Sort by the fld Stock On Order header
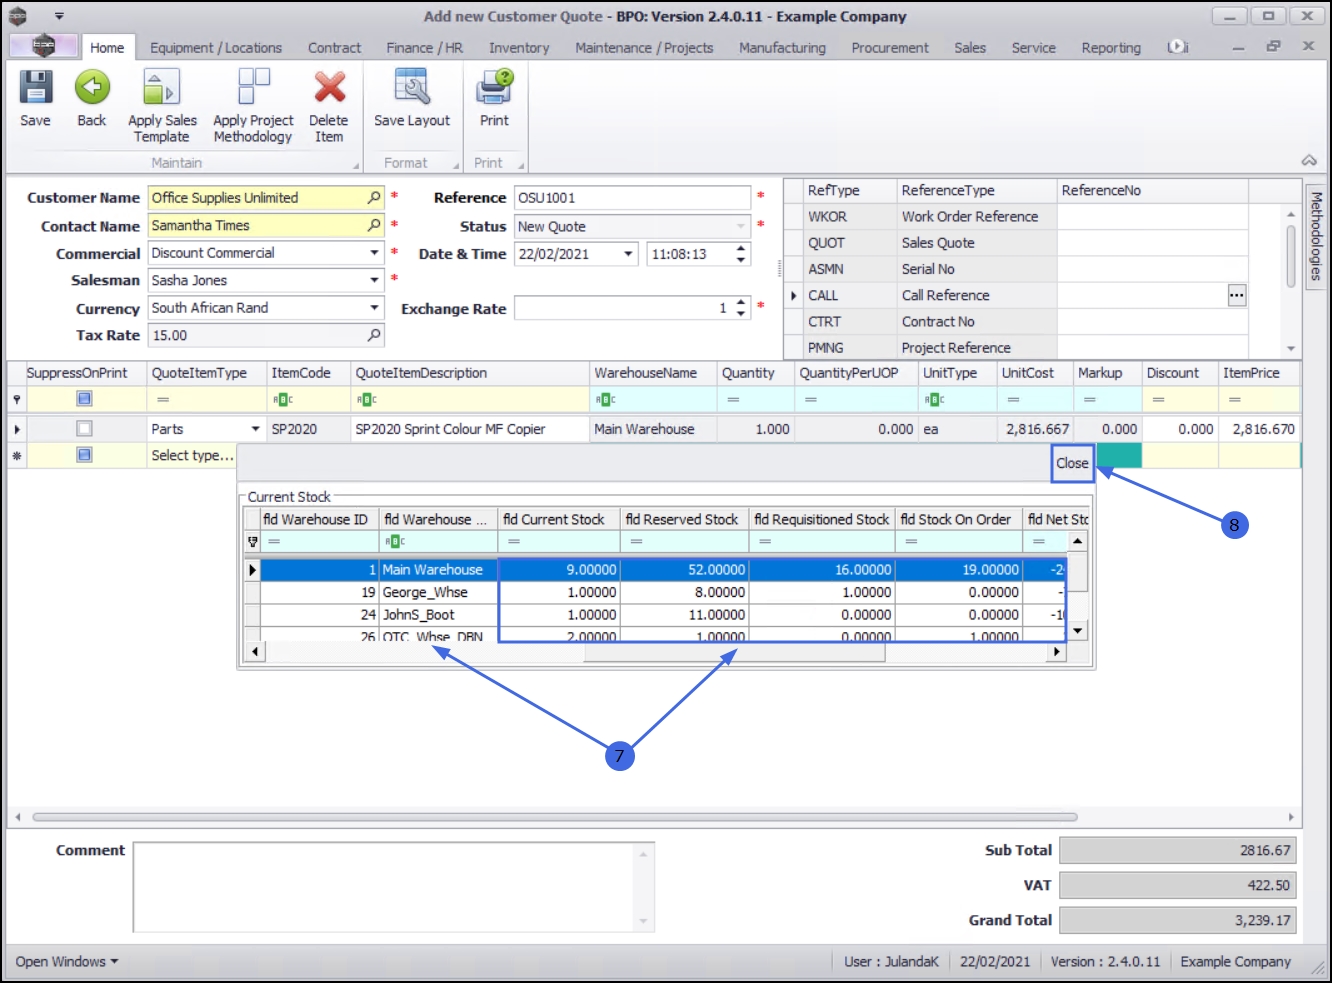1332x983 pixels. click(x=958, y=519)
